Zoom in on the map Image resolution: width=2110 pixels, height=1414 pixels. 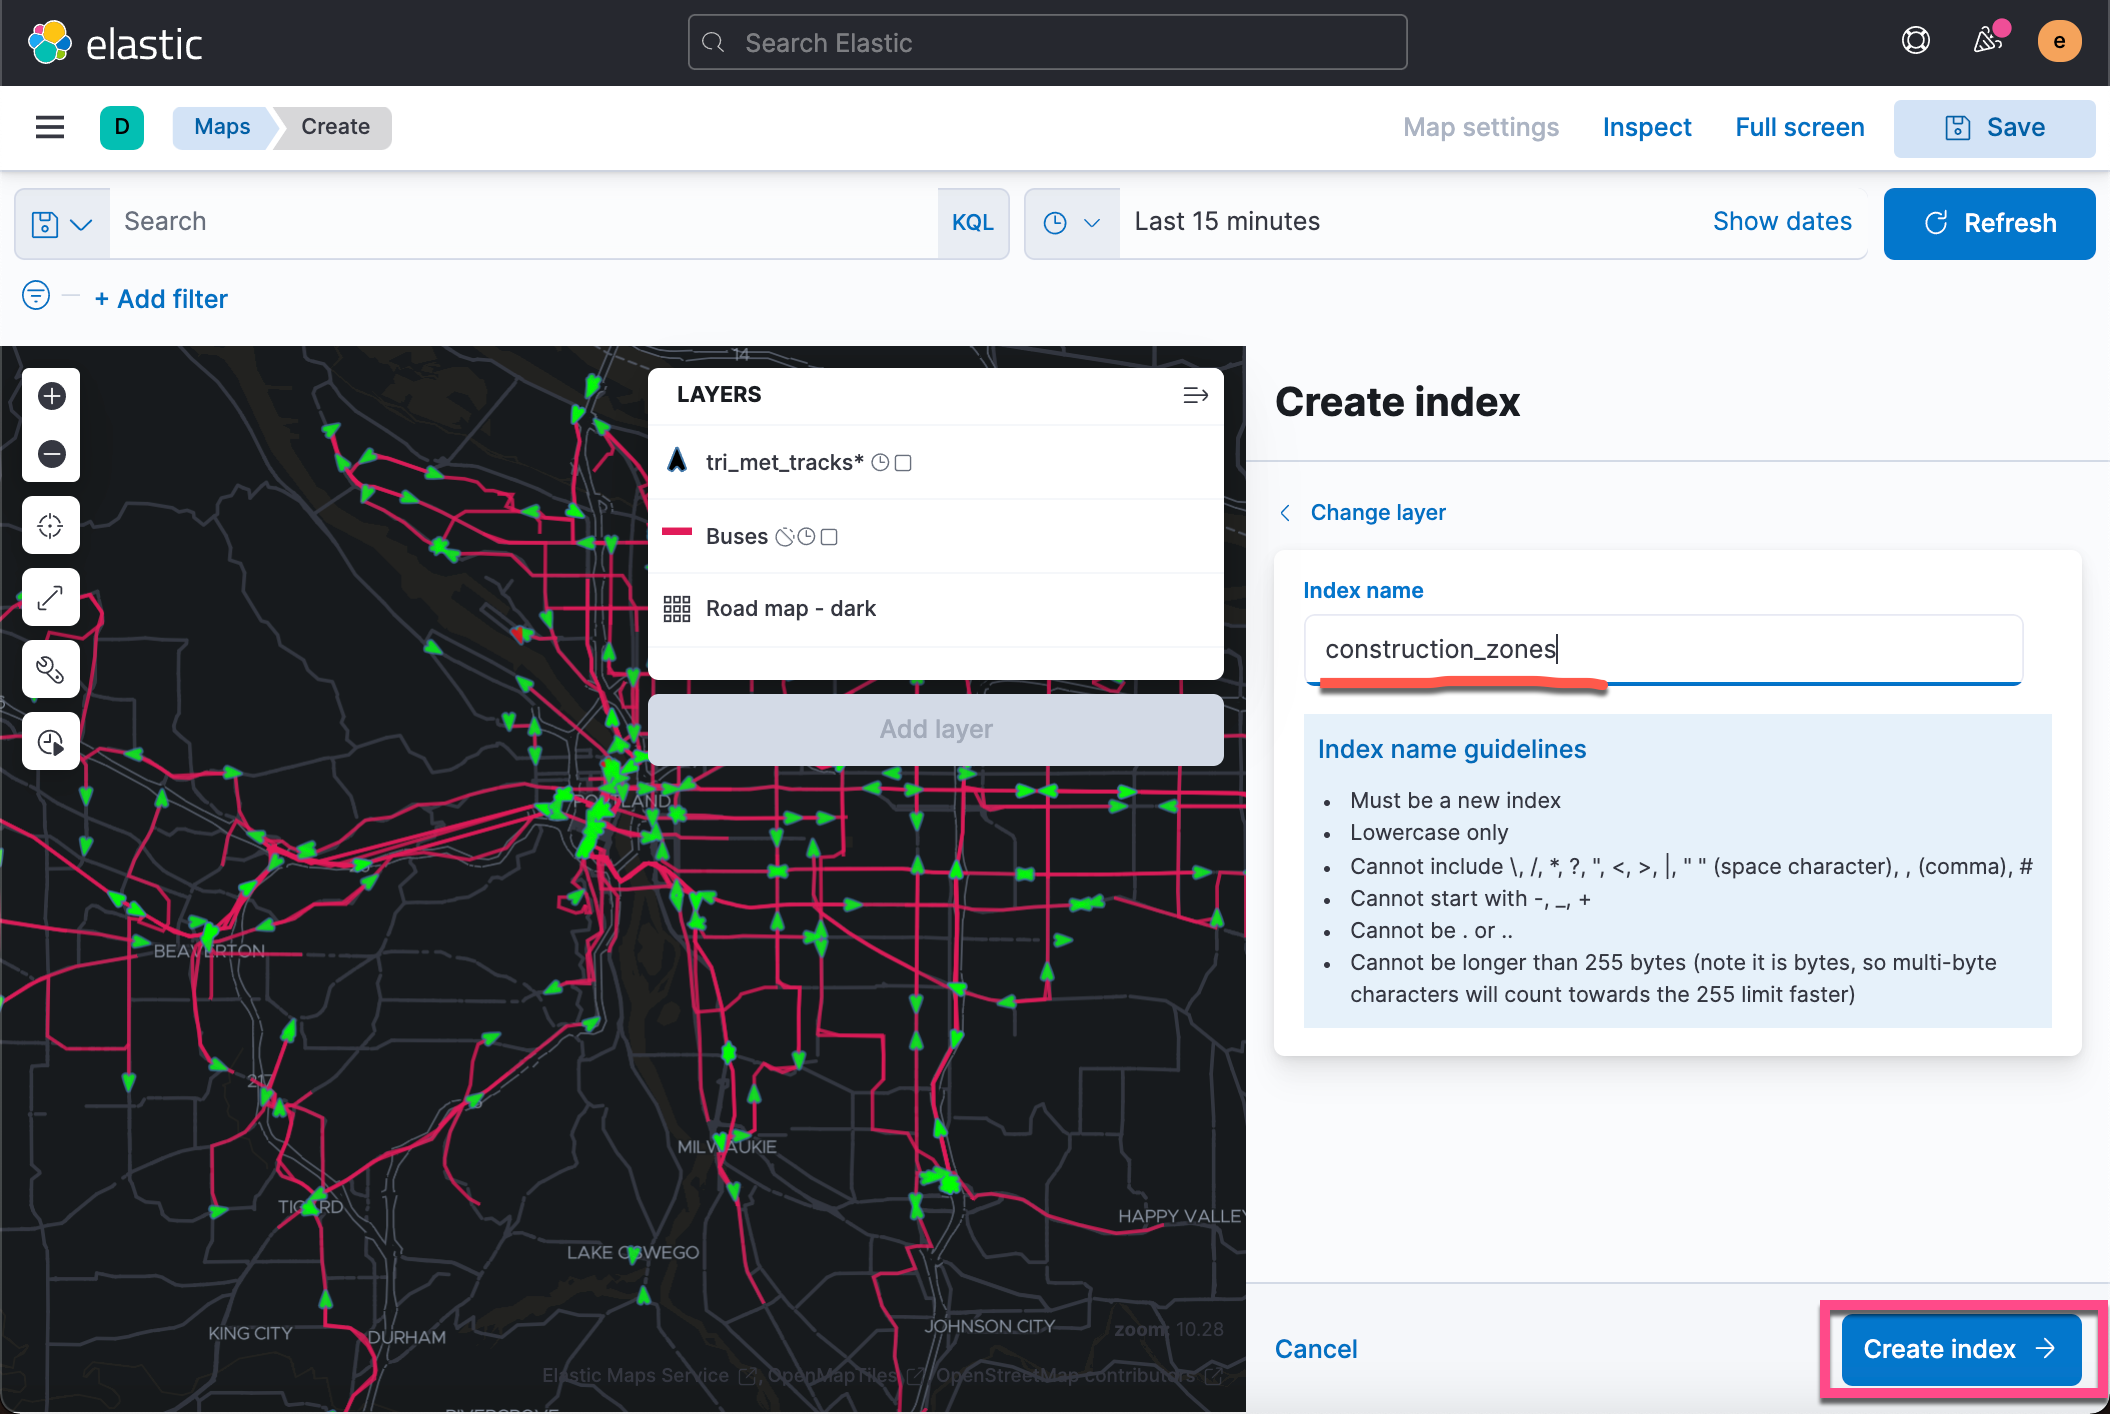(50, 396)
